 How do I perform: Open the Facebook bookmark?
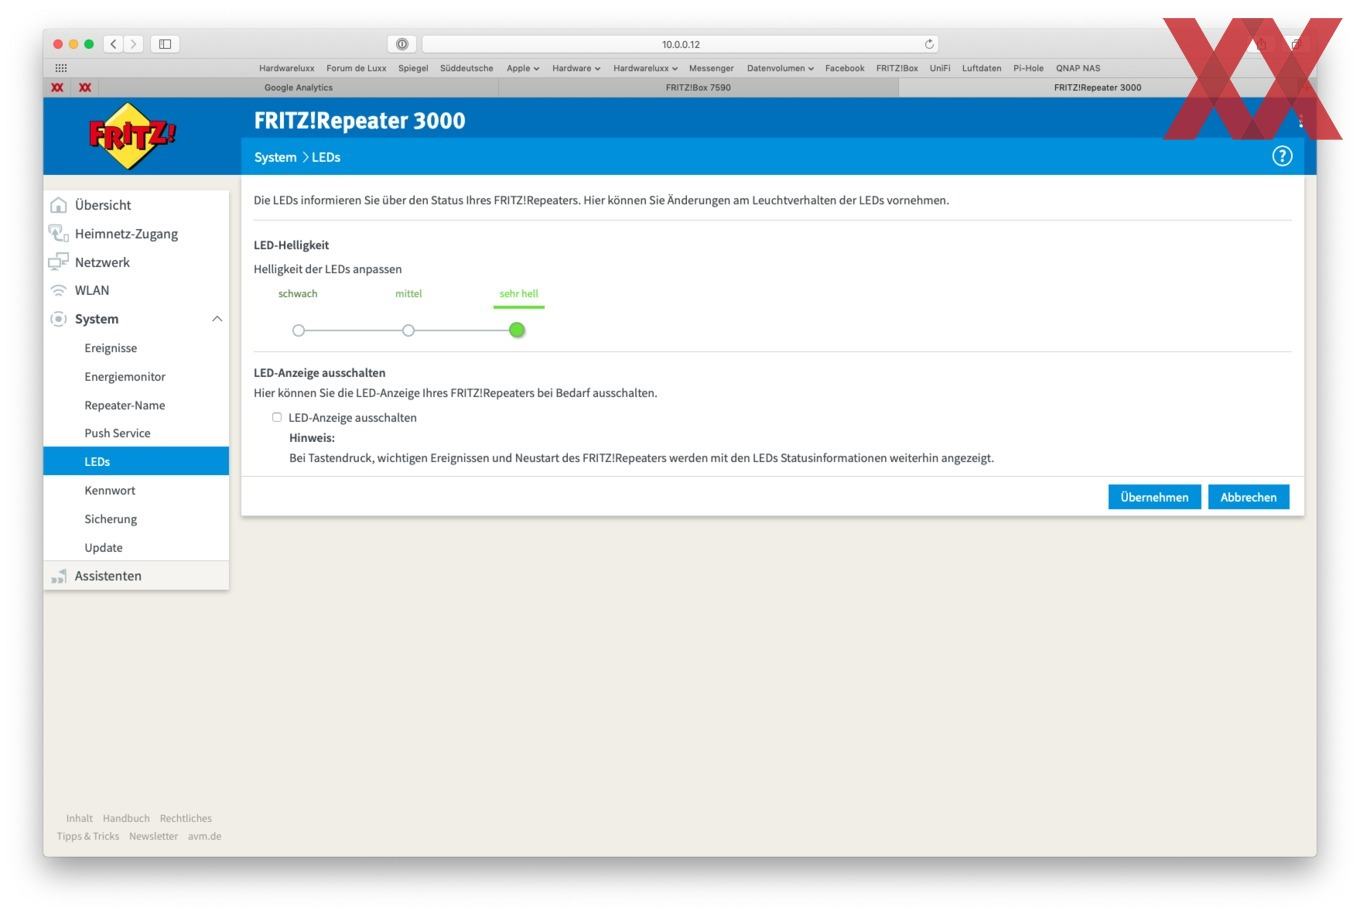844,68
